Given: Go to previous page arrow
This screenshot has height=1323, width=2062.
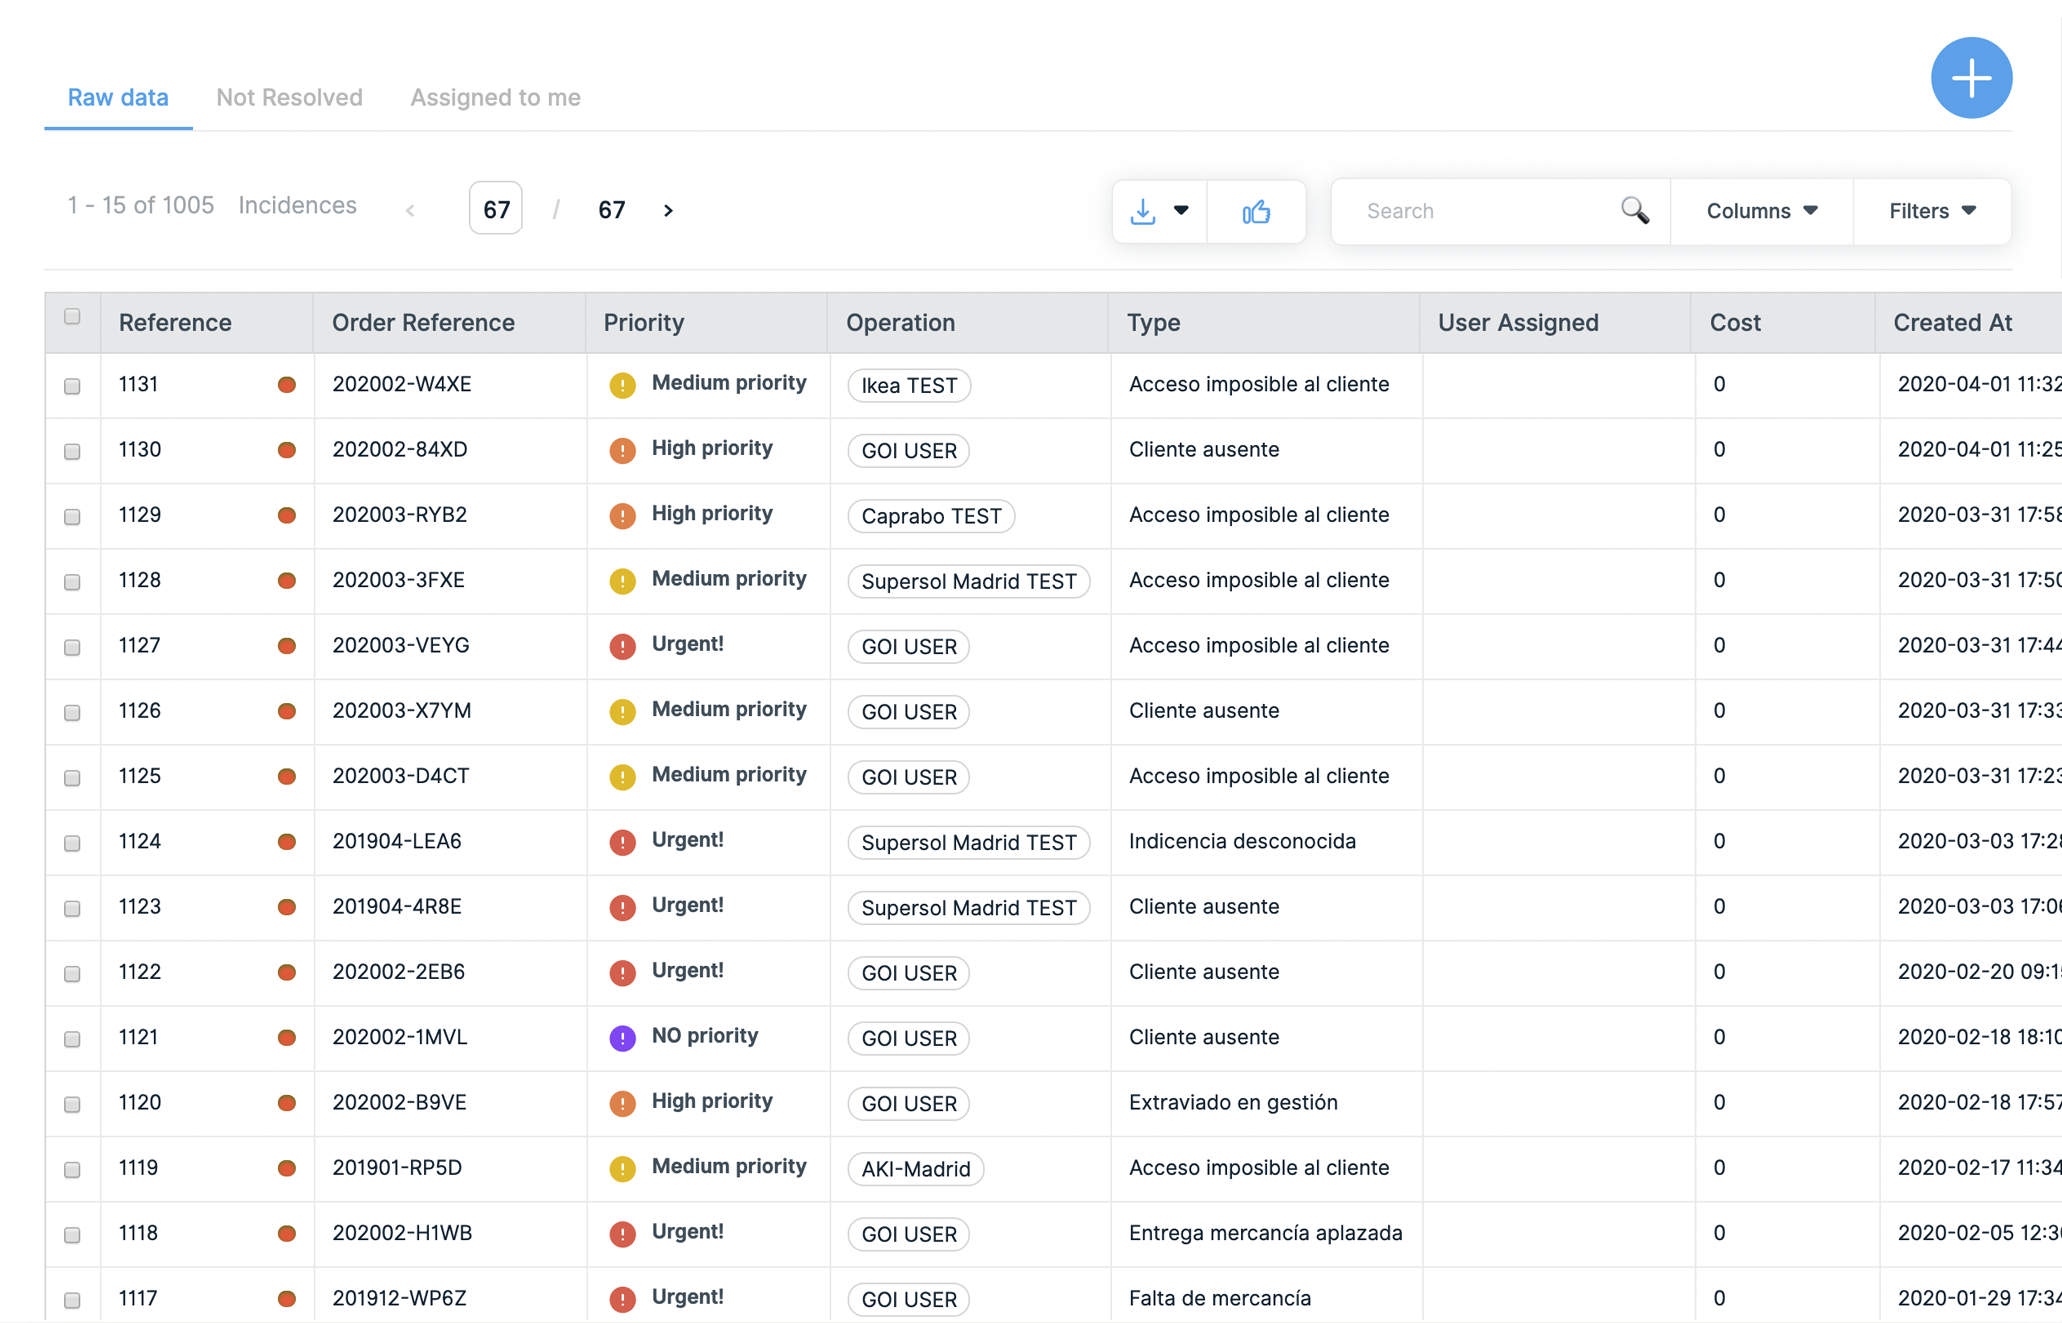Looking at the screenshot, I should pyautogui.click(x=410, y=210).
